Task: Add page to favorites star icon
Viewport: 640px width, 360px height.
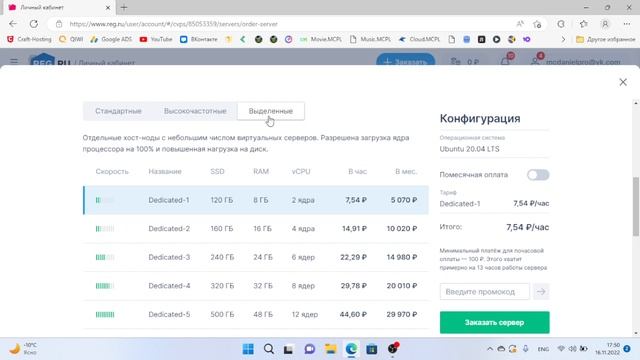Action: click(537, 24)
